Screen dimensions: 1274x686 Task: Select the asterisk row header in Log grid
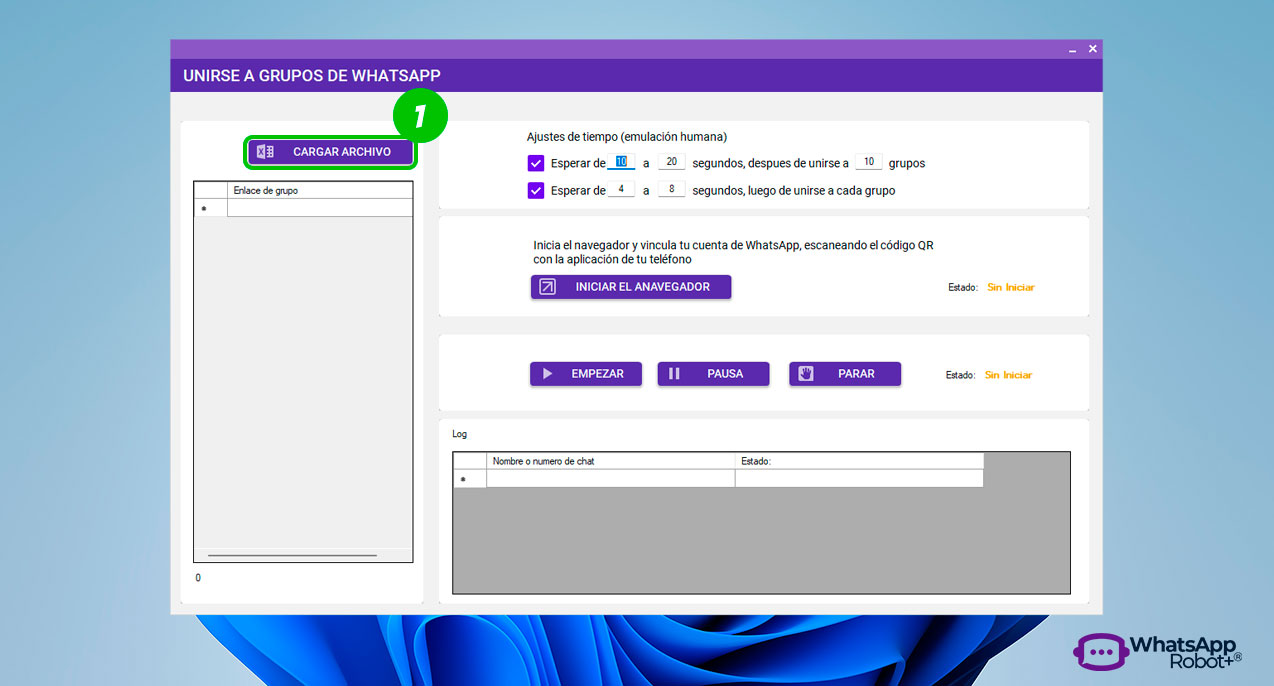470,479
